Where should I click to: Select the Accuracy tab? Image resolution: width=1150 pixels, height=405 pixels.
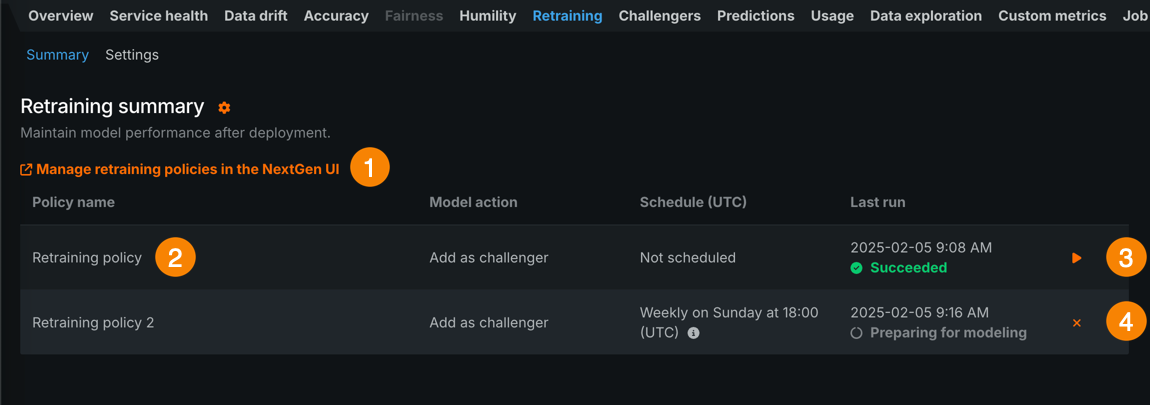click(x=336, y=16)
